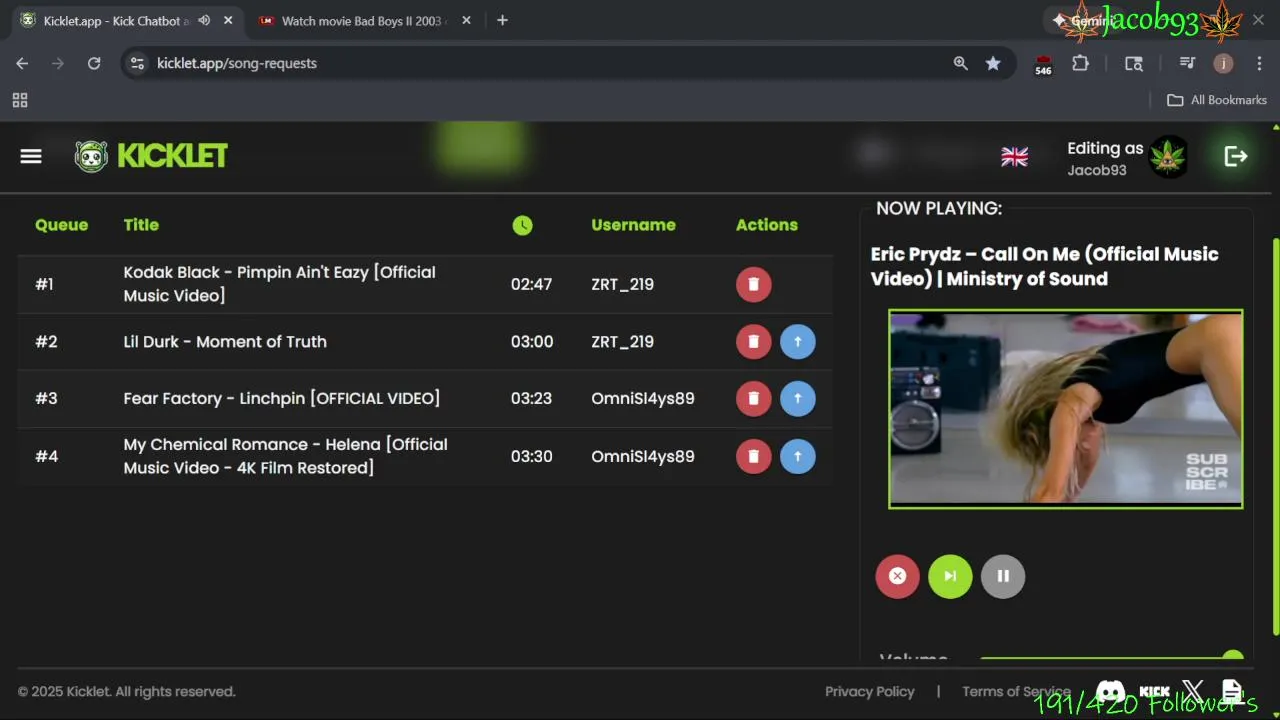Open the browser zoom indicator
This screenshot has height=720, width=1280.
(x=960, y=63)
